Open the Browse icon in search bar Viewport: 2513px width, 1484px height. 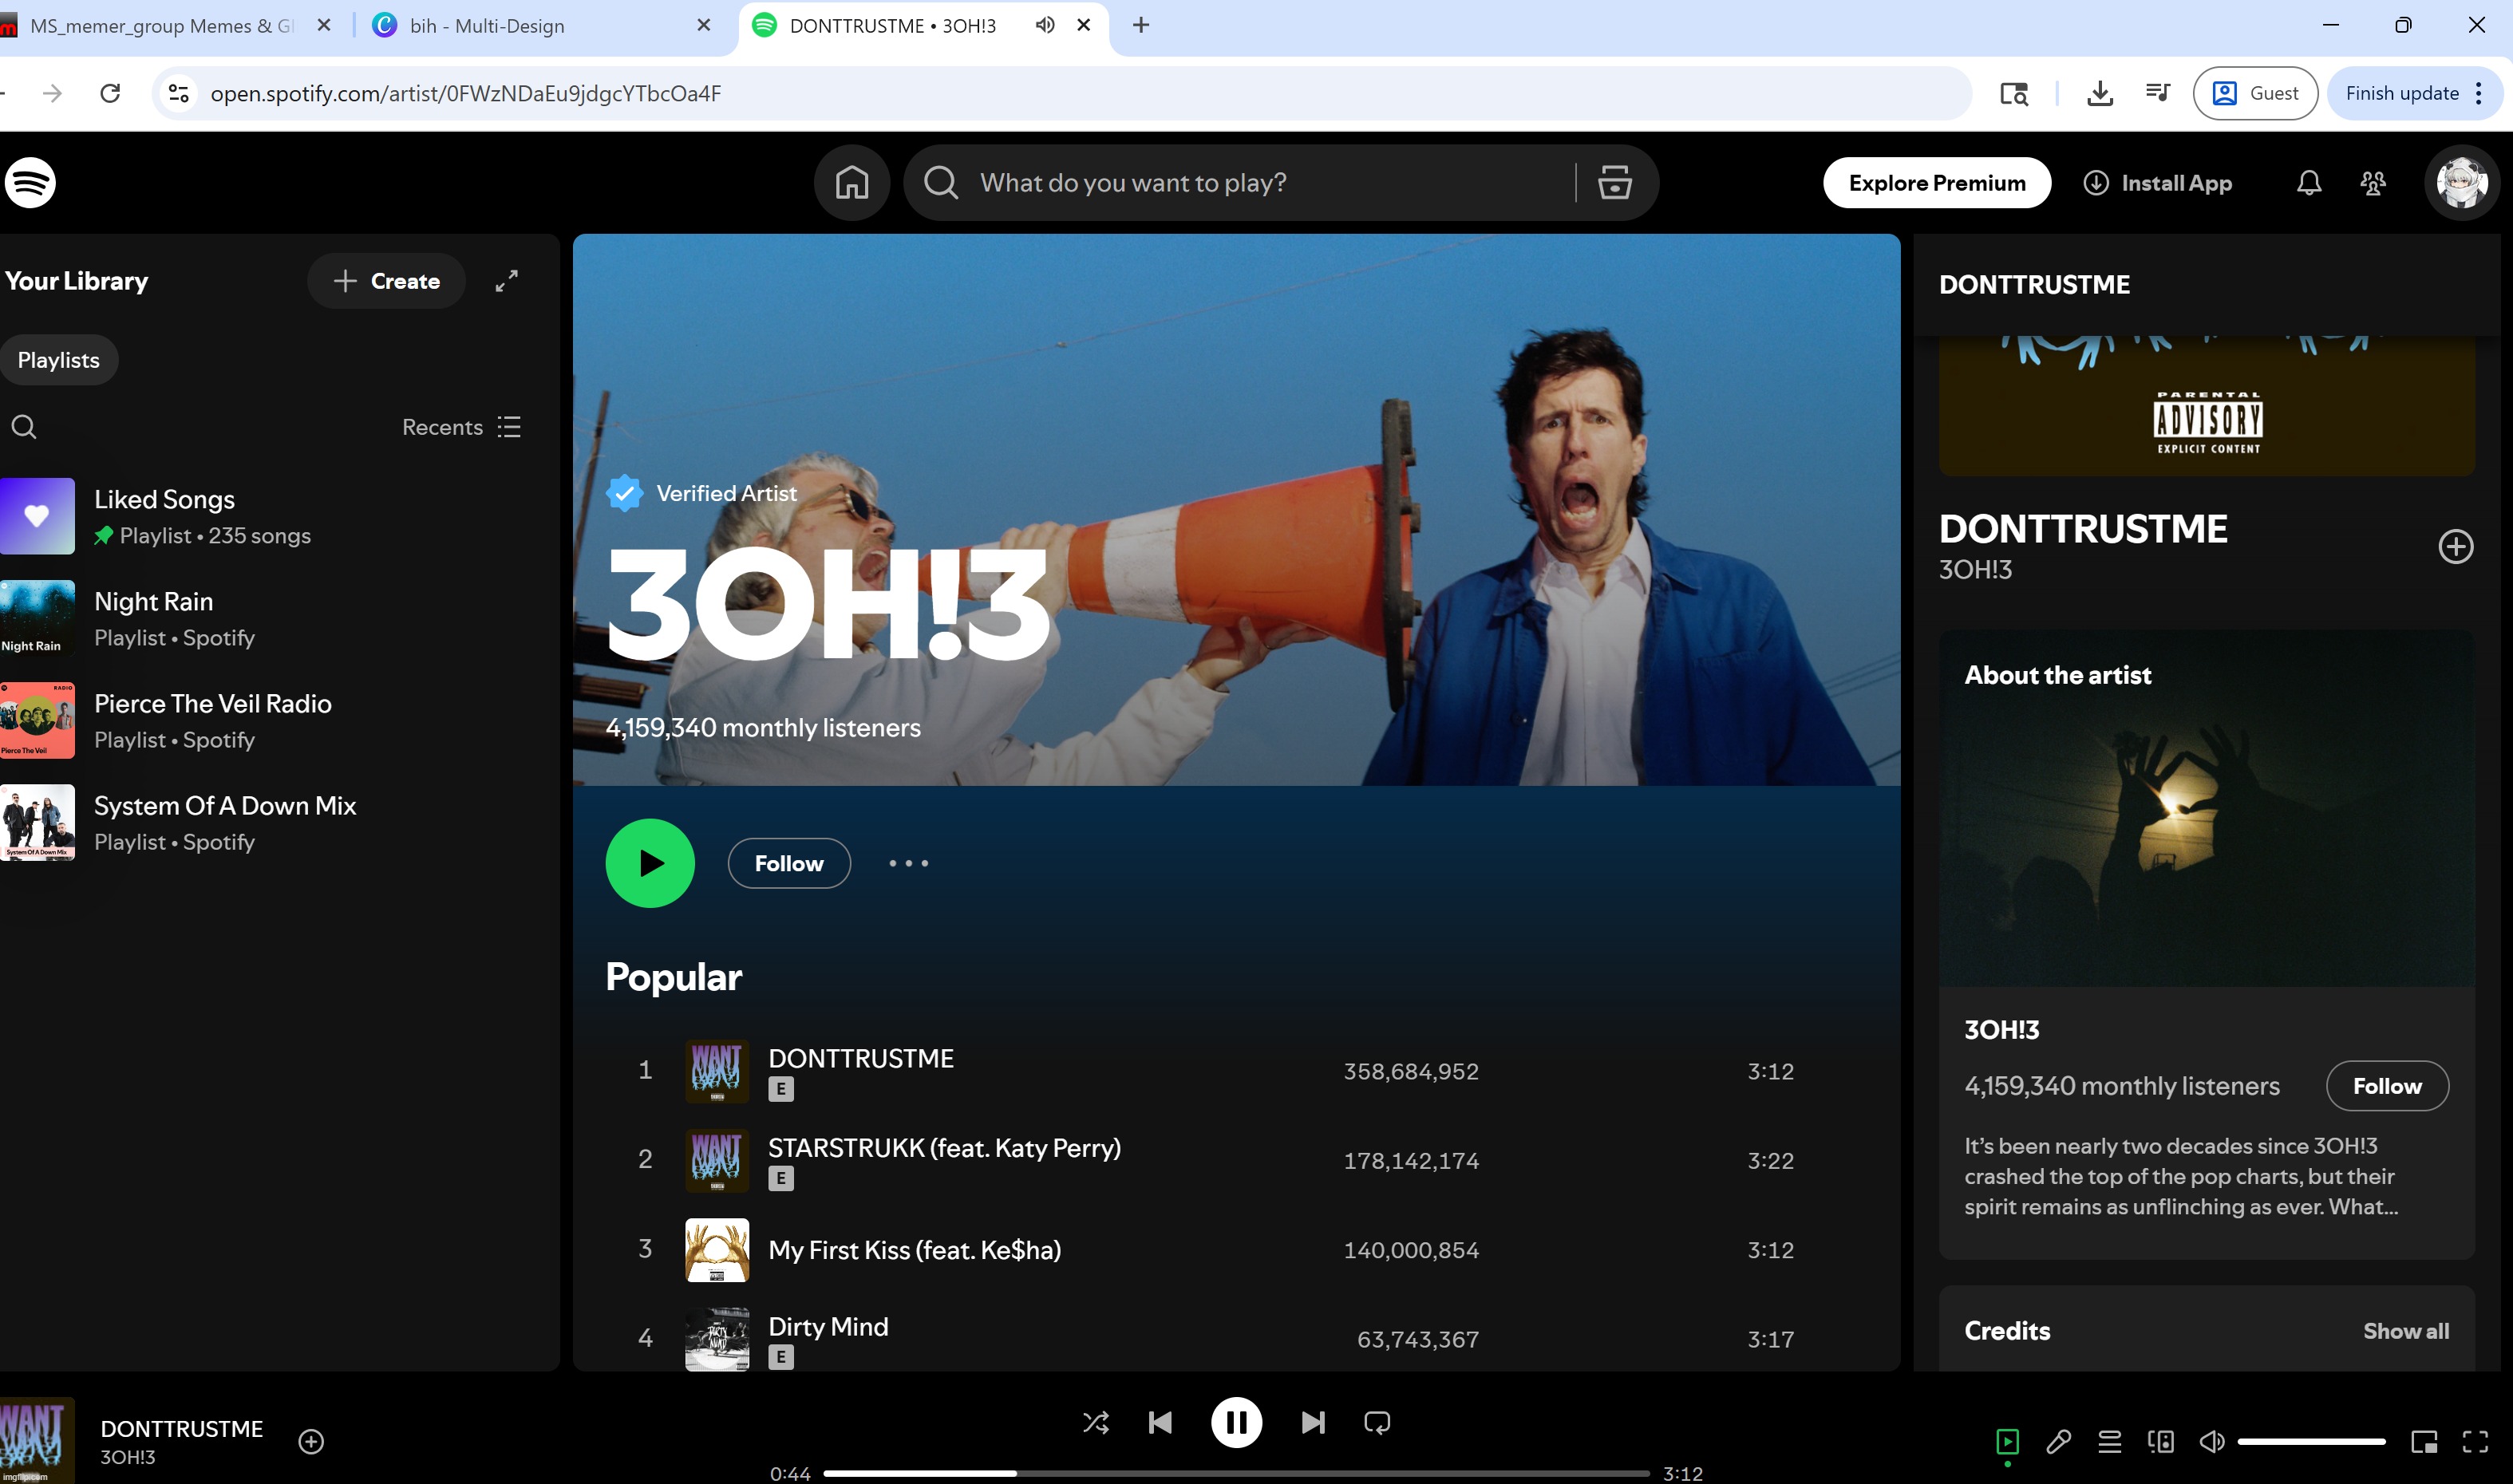click(1614, 183)
